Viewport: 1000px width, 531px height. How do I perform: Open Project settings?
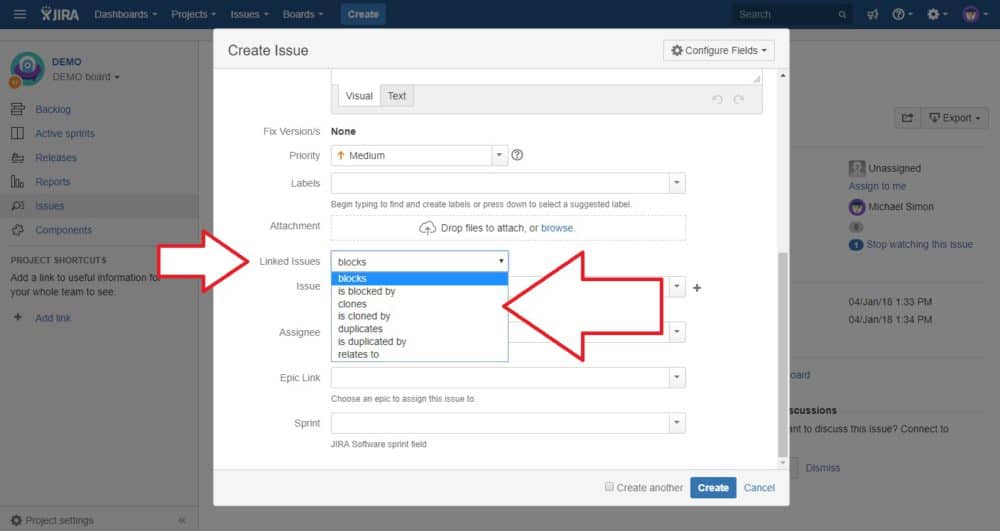pos(53,520)
